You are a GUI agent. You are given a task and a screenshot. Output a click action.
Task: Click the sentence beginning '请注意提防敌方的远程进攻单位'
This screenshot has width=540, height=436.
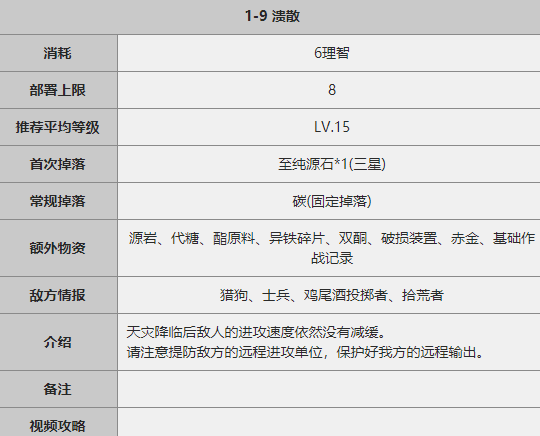(305, 352)
